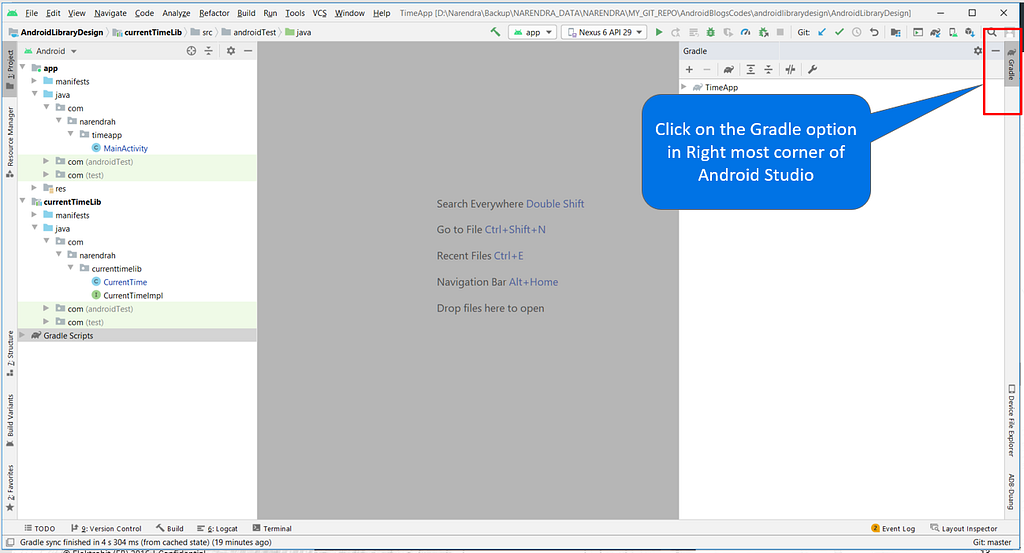The height and width of the screenshot is (553, 1024).
Task: Open Gradle build tool settings wrench
Action: click(x=812, y=69)
